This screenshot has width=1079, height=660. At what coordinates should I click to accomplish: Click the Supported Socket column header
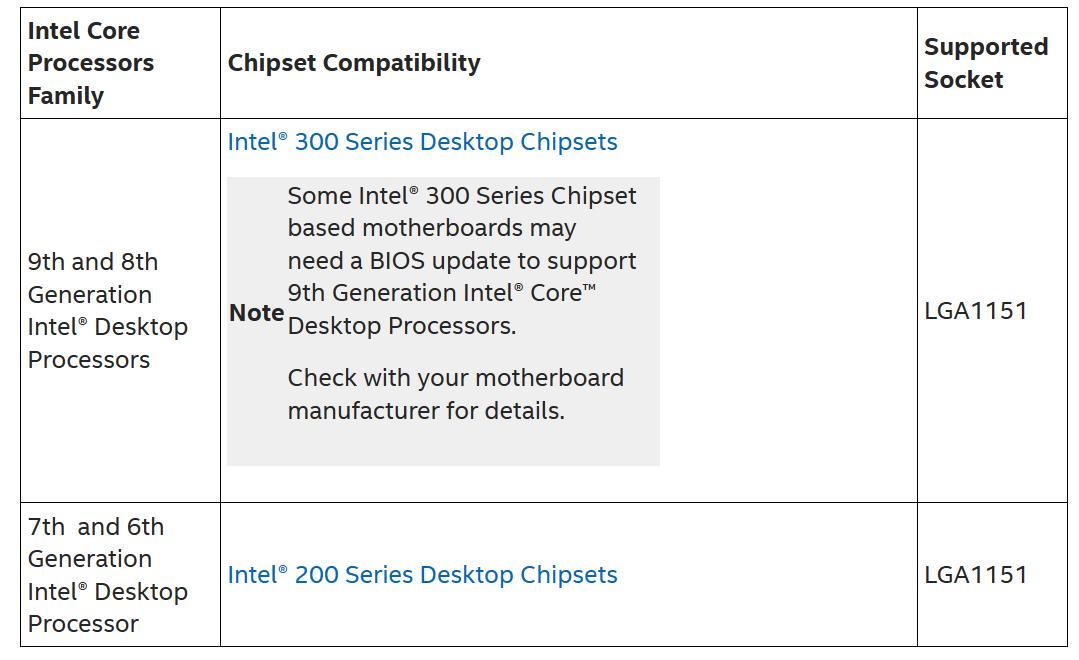click(985, 63)
